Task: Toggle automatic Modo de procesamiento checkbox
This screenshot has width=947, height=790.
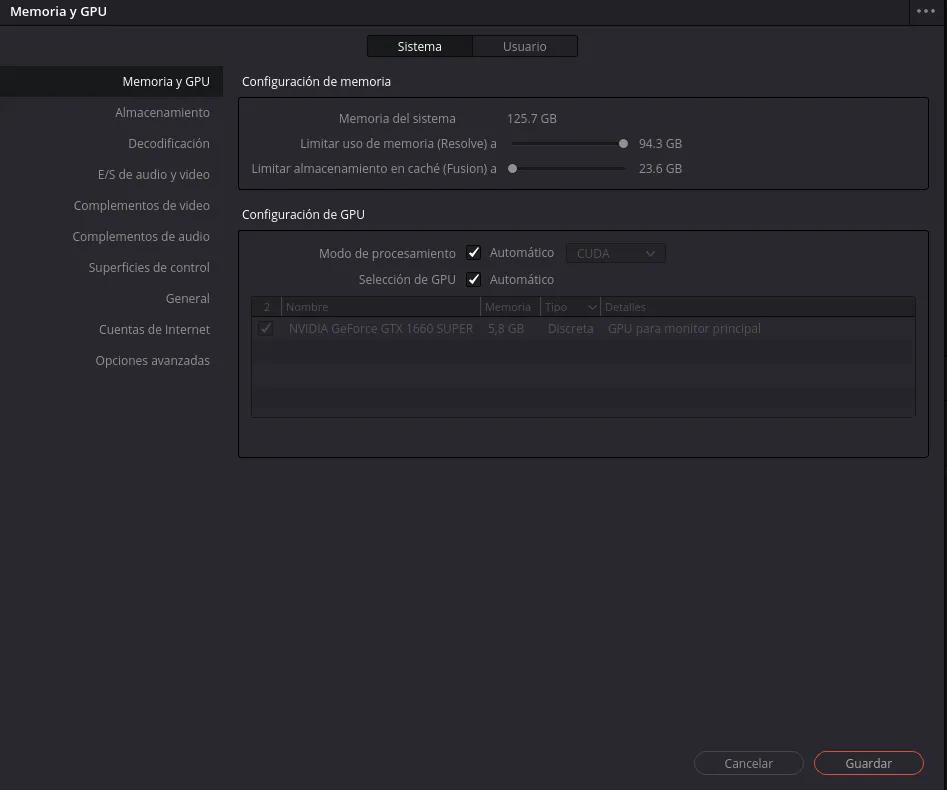Action: (x=474, y=254)
